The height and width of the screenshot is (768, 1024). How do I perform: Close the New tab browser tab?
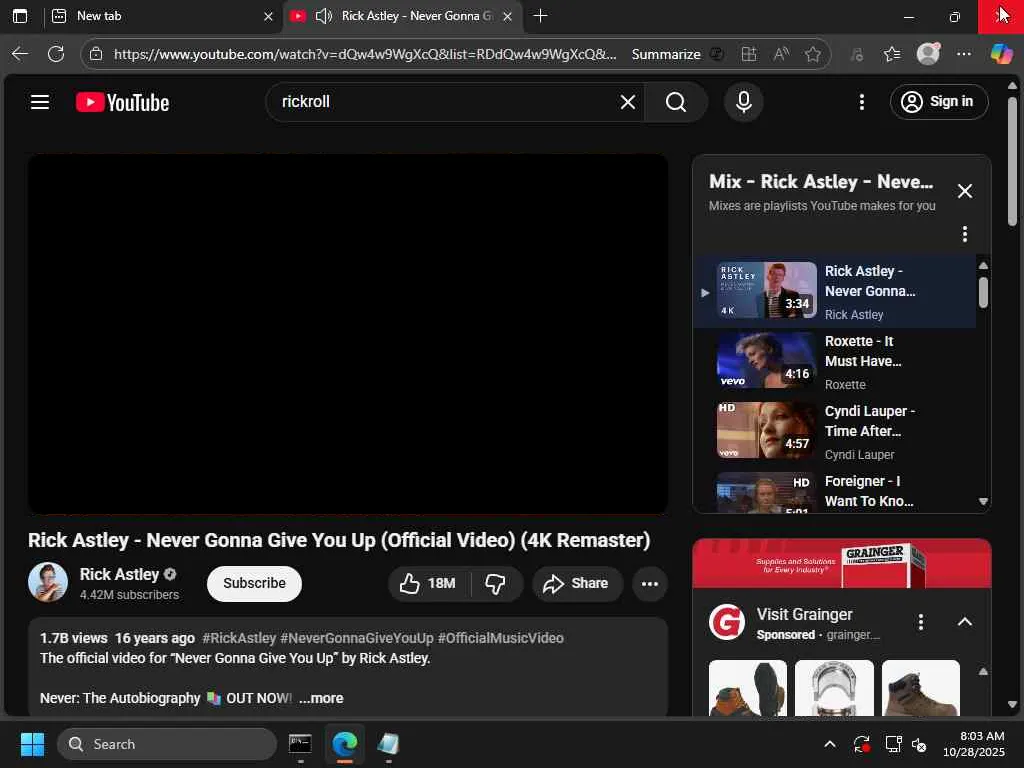pos(268,16)
